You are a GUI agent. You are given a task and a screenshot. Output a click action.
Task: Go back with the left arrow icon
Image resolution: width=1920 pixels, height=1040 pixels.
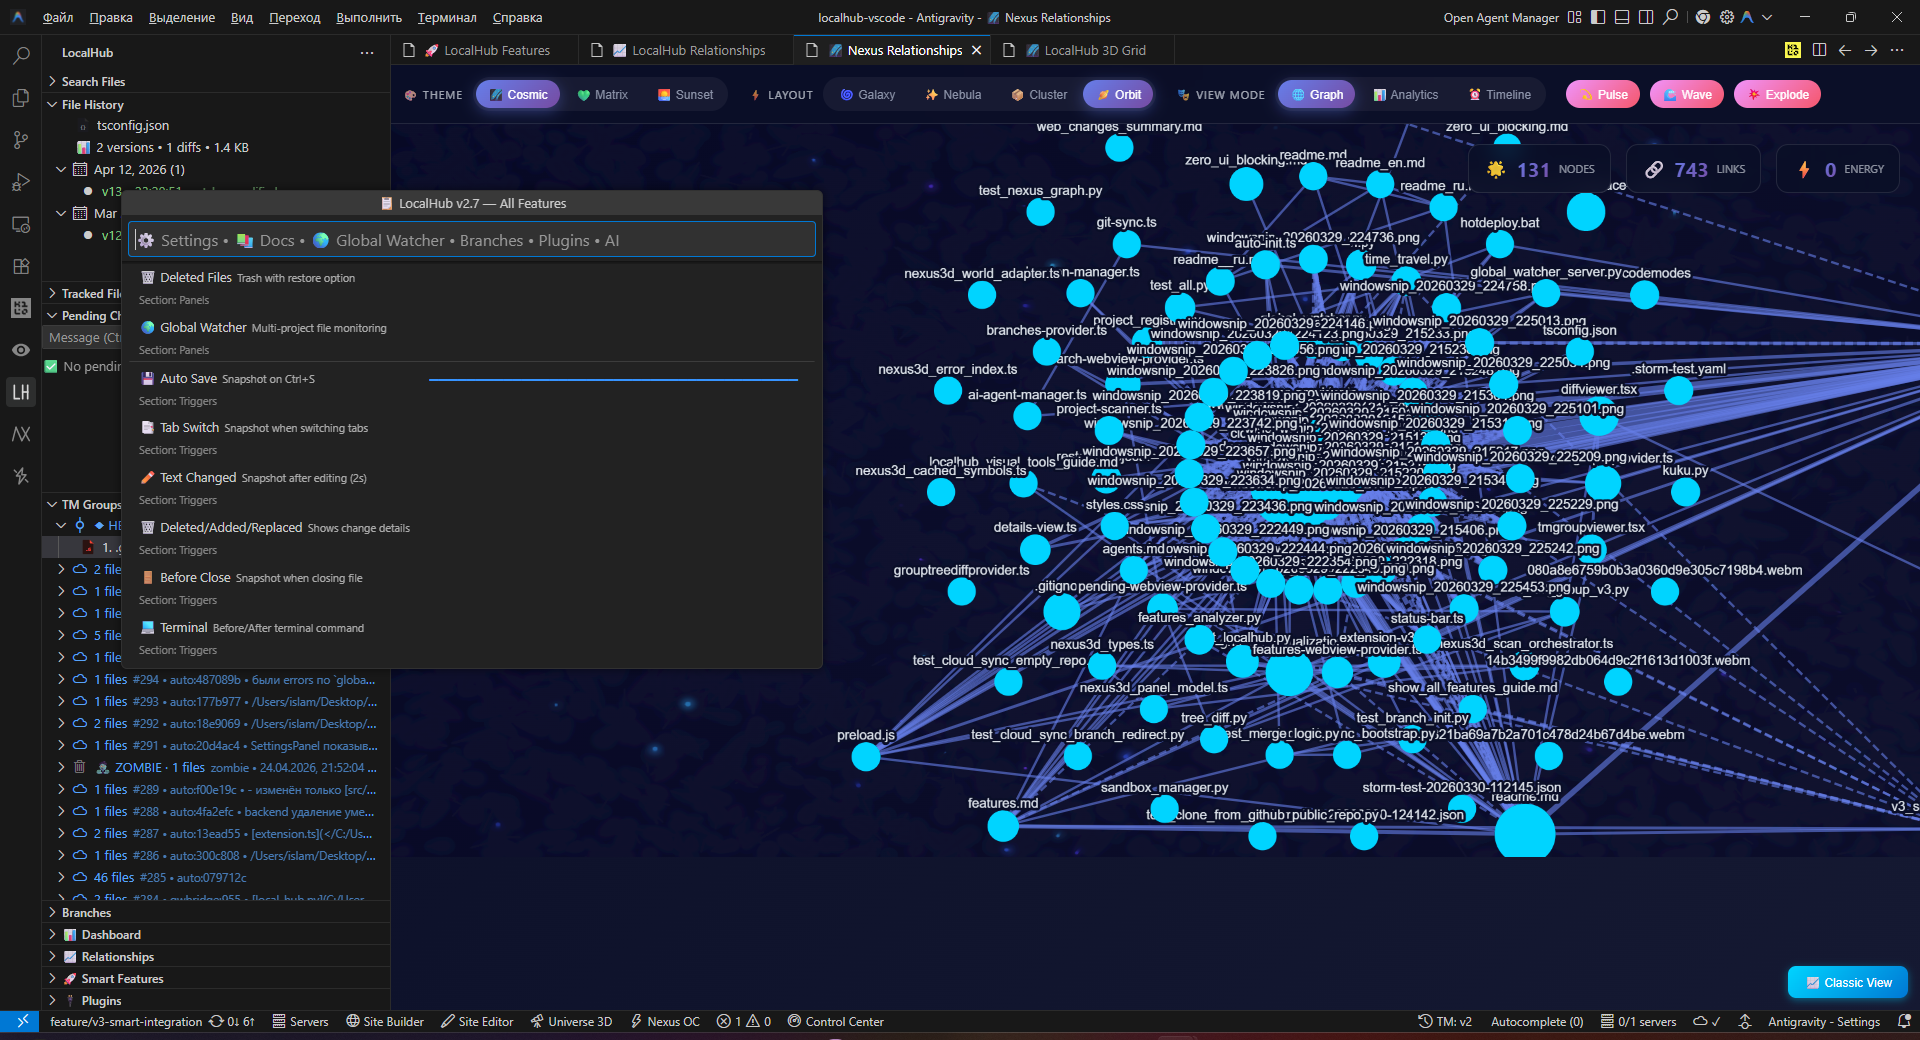(1845, 50)
